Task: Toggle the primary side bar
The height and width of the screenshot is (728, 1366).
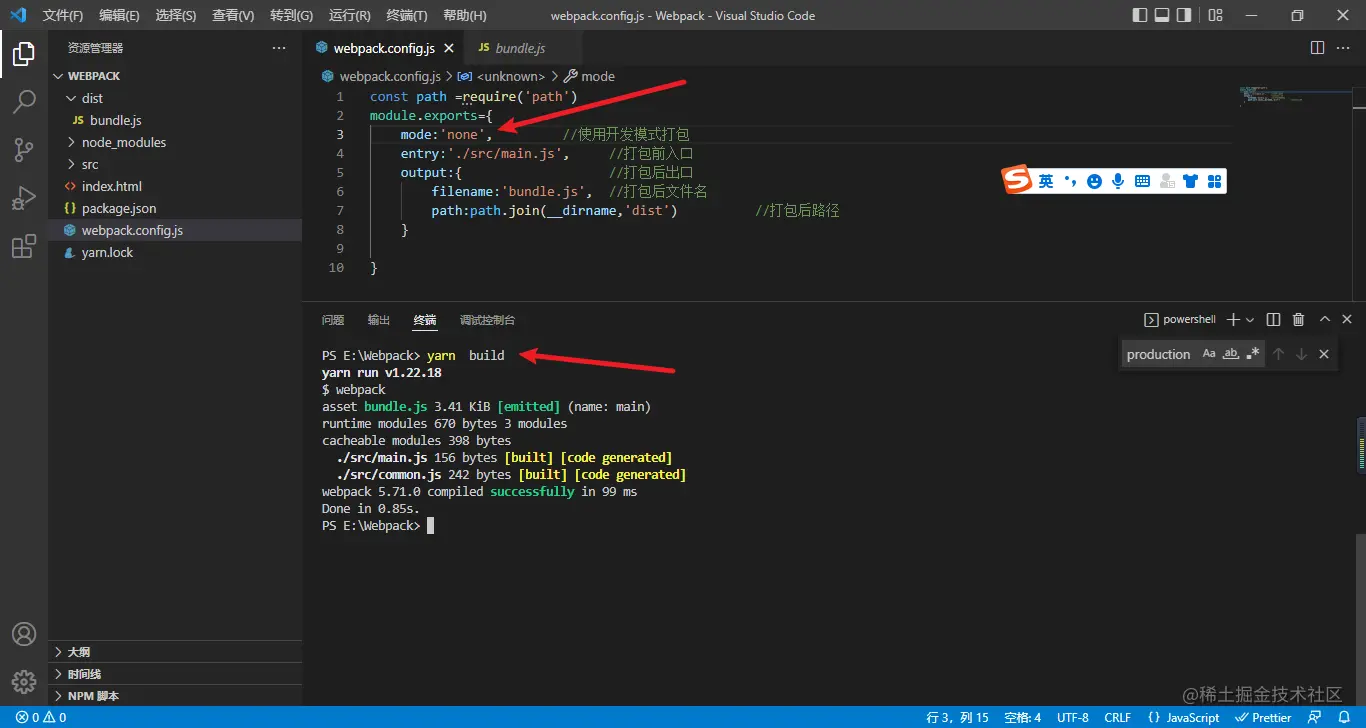Action: point(1140,15)
